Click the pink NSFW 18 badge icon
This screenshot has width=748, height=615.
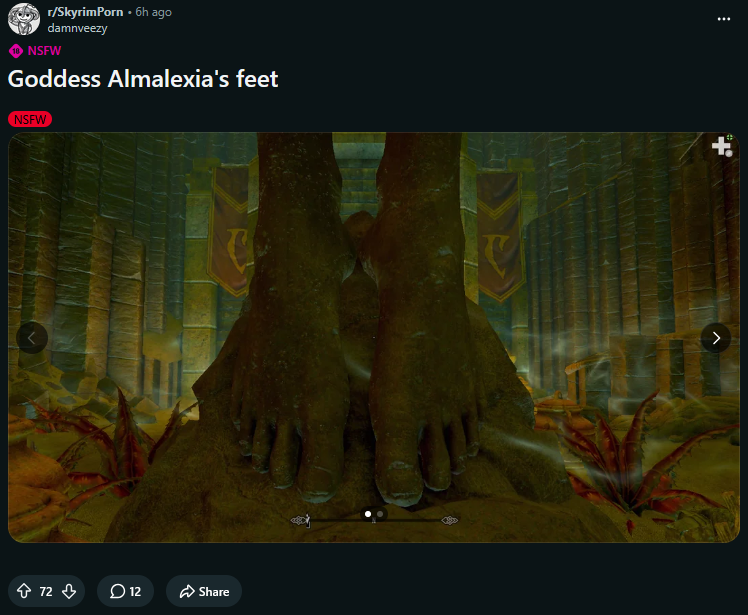click(x=16, y=51)
